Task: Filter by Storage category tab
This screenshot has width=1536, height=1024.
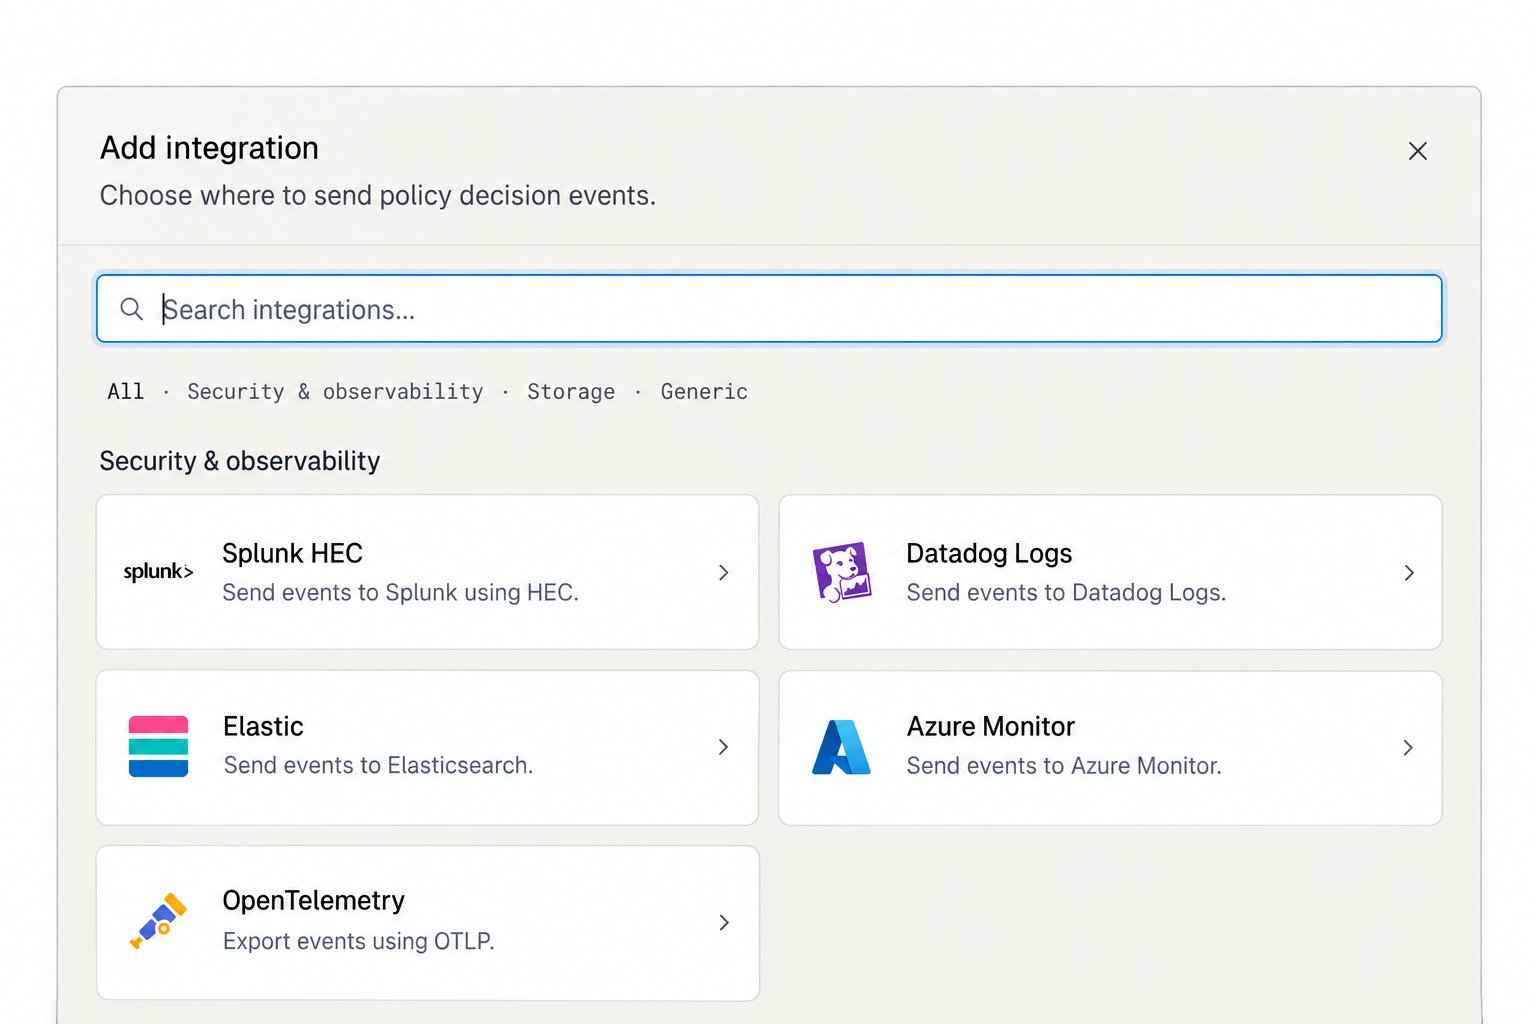Action: click(571, 392)
